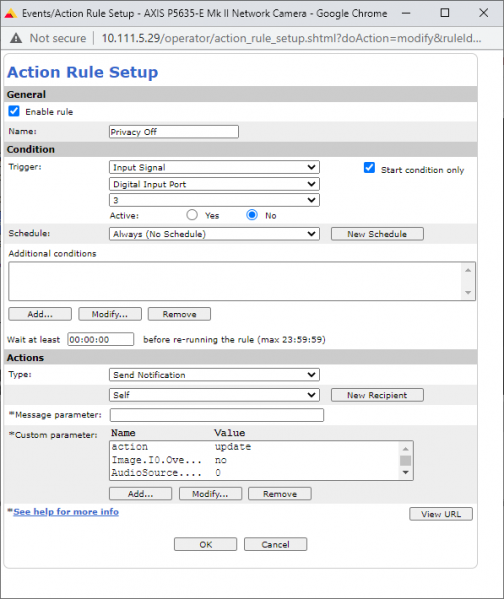Minimize the Chrome window
Image resolution: width=504 pixels, height=599 pixels.
pos(406,13)
